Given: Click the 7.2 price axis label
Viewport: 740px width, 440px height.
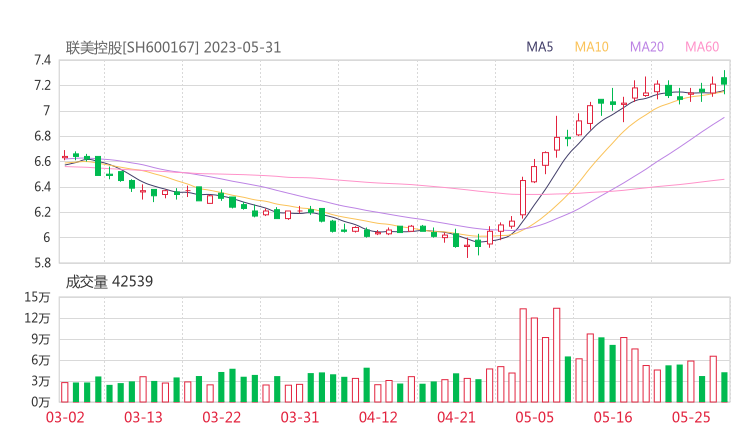Looking at the screenshot, I should [42, 85].
